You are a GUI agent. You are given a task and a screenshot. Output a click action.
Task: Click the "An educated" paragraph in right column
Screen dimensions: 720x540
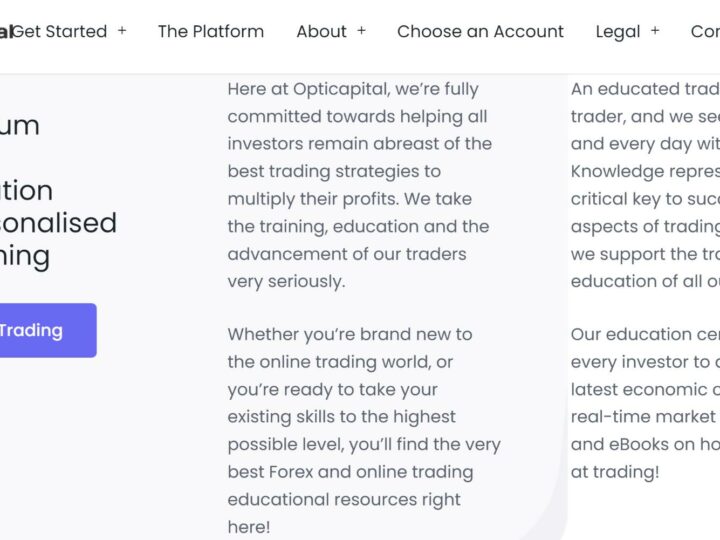click(645, 185)
